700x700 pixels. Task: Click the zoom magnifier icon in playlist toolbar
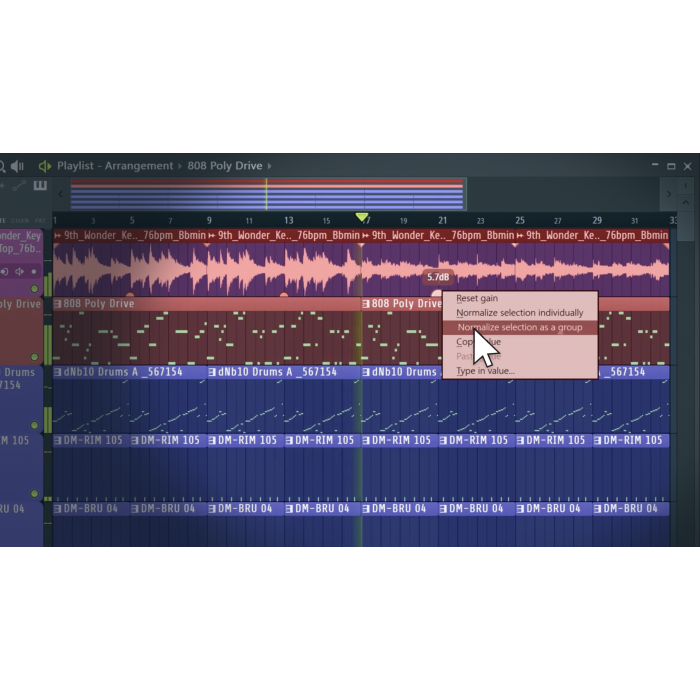(2, 167)
